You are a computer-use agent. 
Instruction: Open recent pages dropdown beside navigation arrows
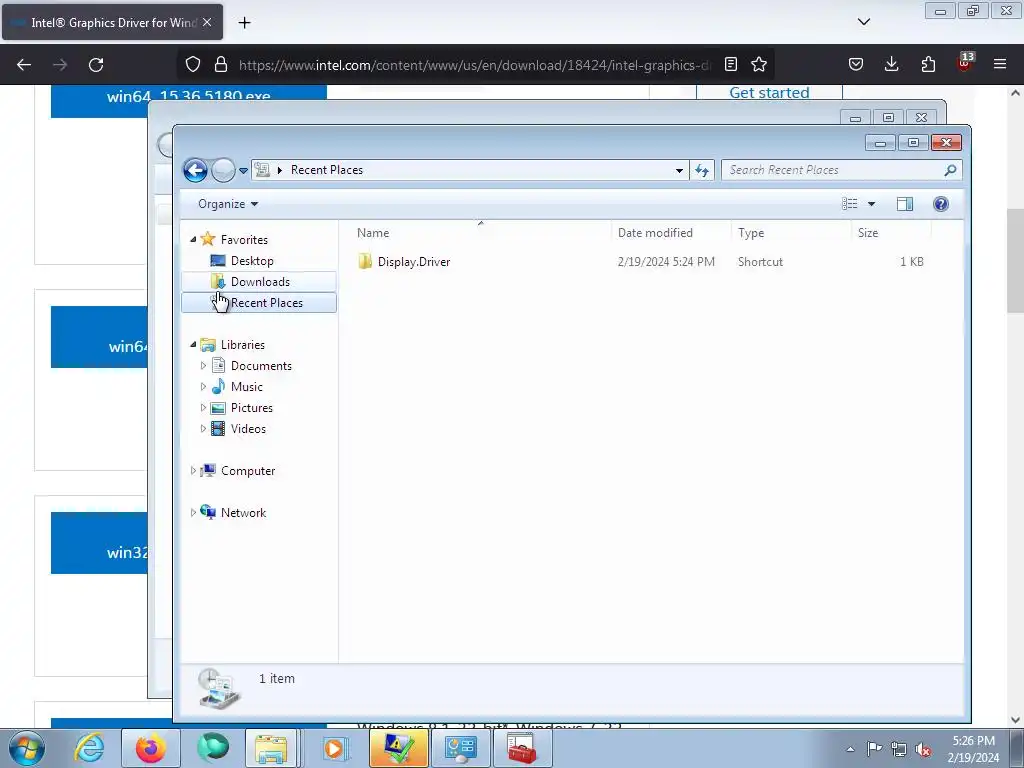pos(243,170)
